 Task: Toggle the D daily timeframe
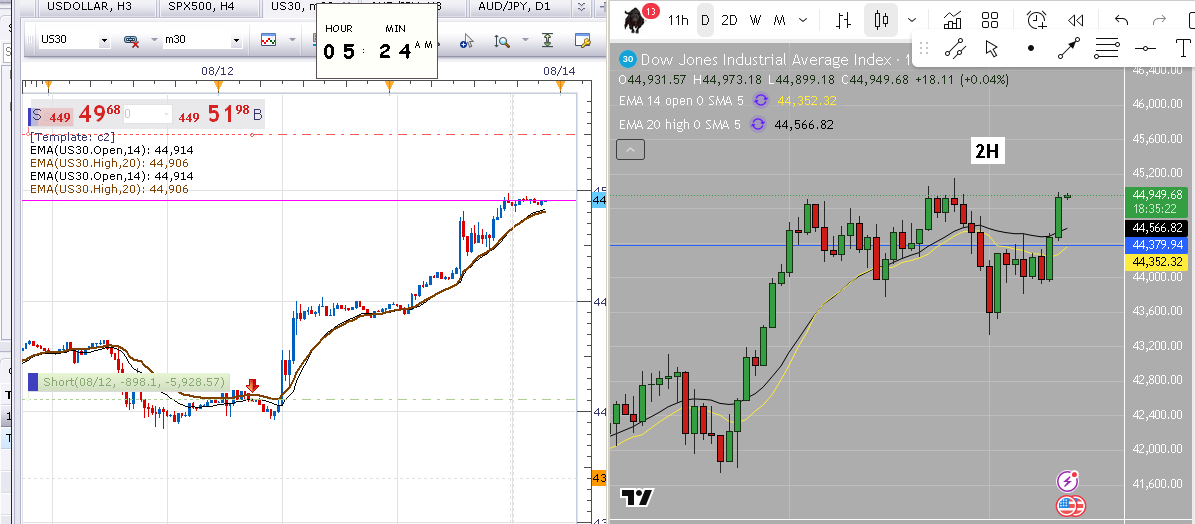click(705, 20)
